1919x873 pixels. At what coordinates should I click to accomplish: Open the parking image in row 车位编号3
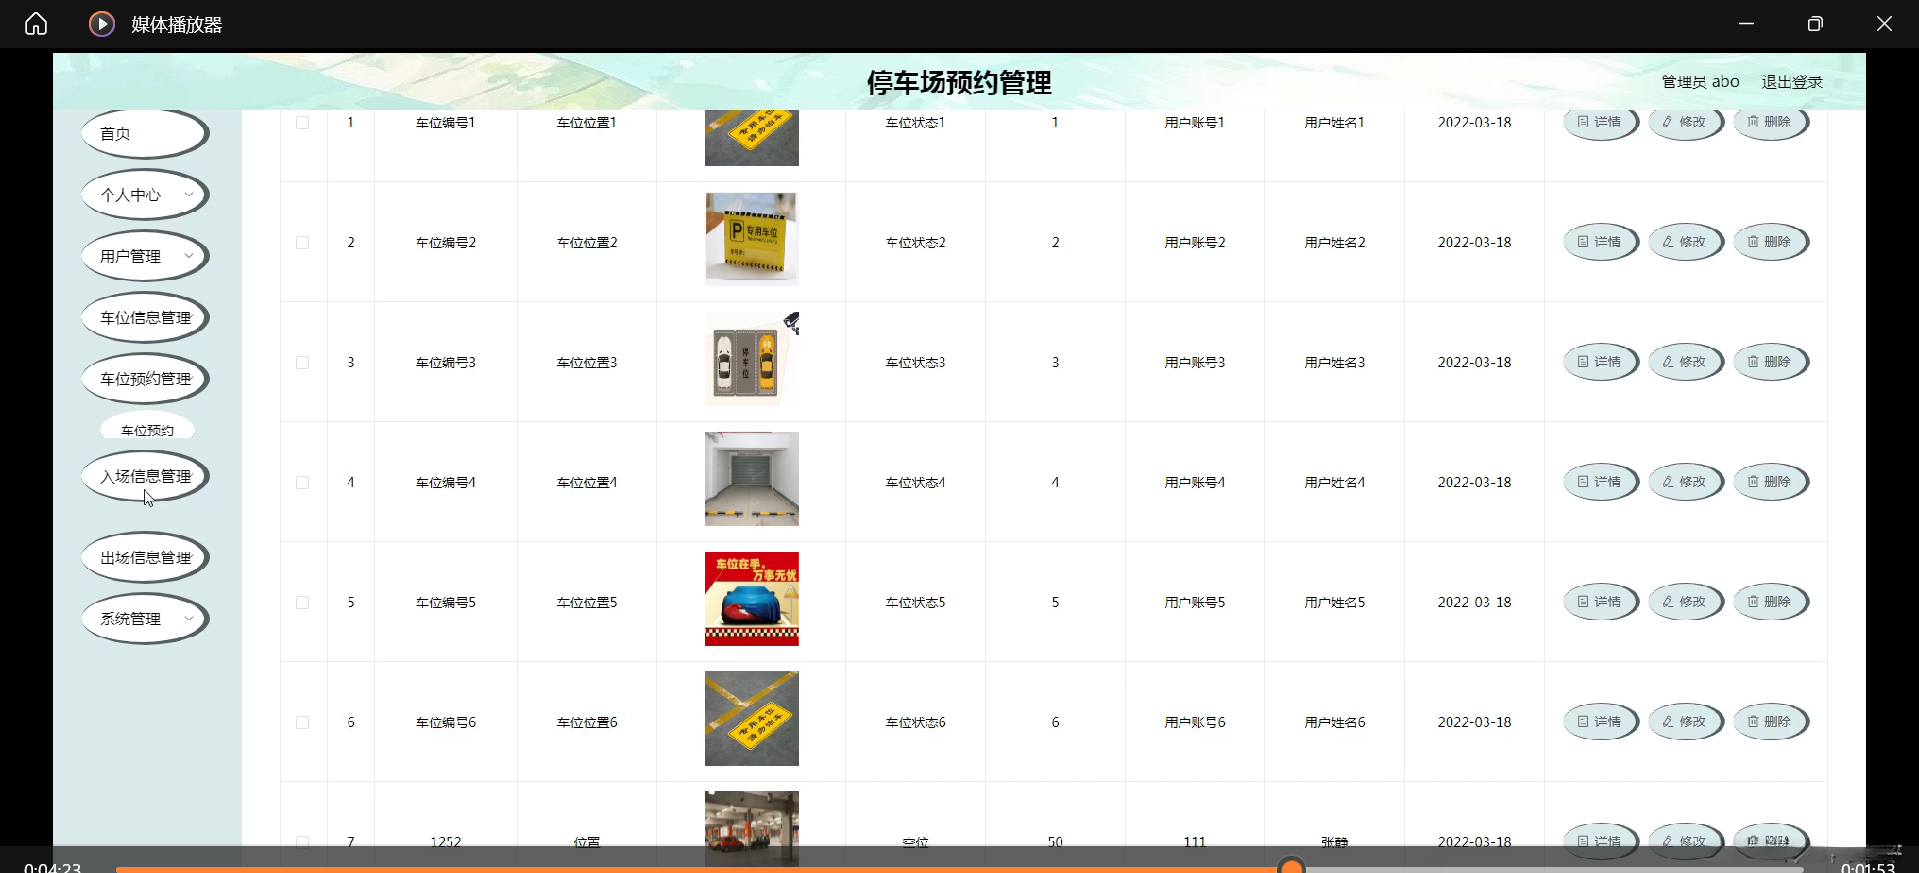(752, 359)
